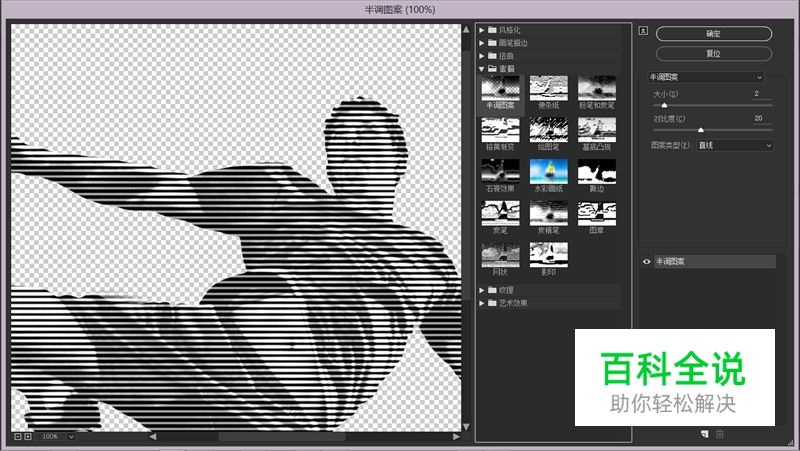Image resolution: width=800 pixels, height=451 pixels.
Task: Toggle the filter thumbnail panel collapse button
Action: pos(643,30)
